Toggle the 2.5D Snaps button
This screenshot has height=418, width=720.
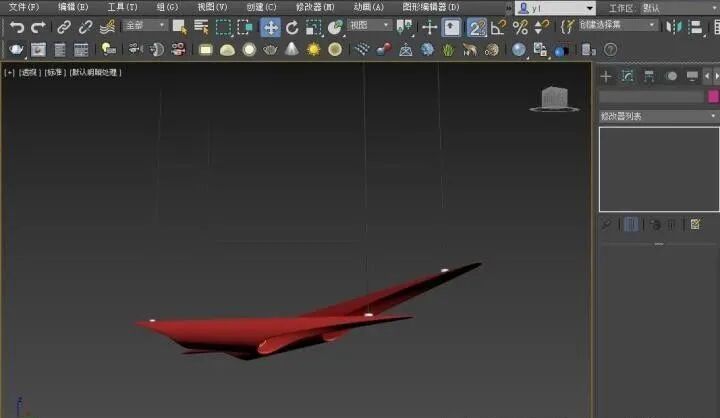pyautogui.click(x=477, y=28)
